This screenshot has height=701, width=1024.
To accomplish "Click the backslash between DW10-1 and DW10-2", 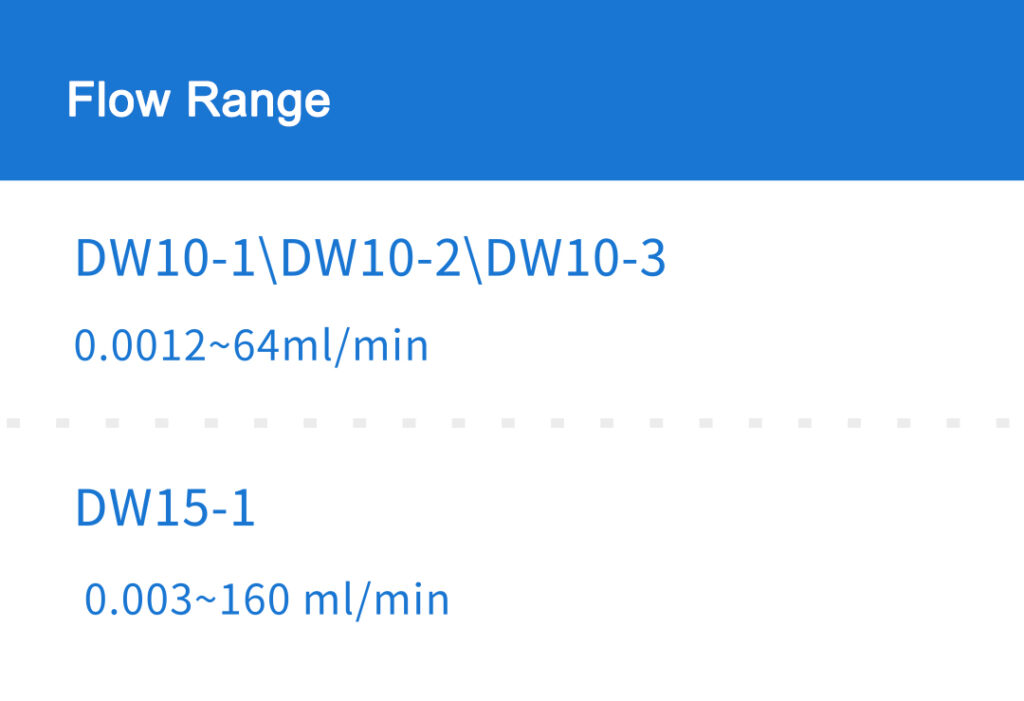I will pos(268,260).
